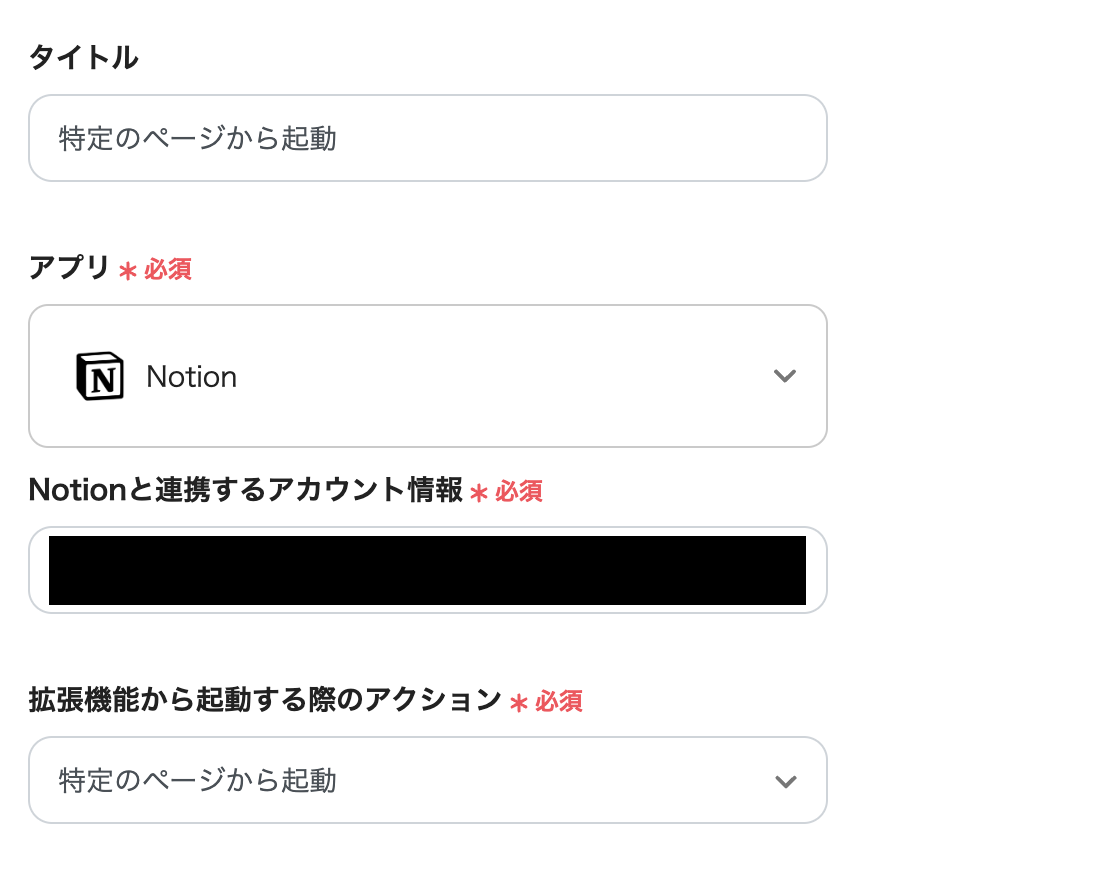Viewport: 1102px width, 890px height.
Task: Expand the アプリ dropdown chevron
Action: click(785, 376)
